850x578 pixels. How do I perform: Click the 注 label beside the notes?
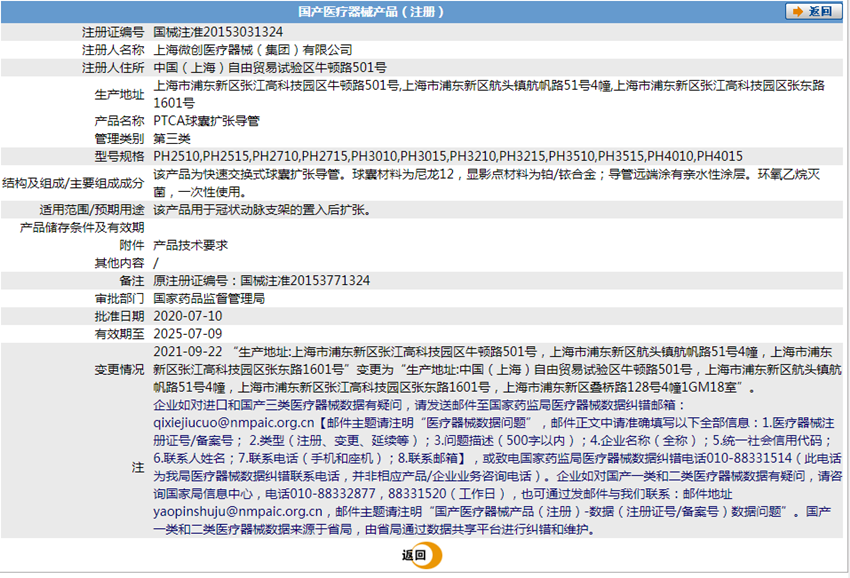138,468
